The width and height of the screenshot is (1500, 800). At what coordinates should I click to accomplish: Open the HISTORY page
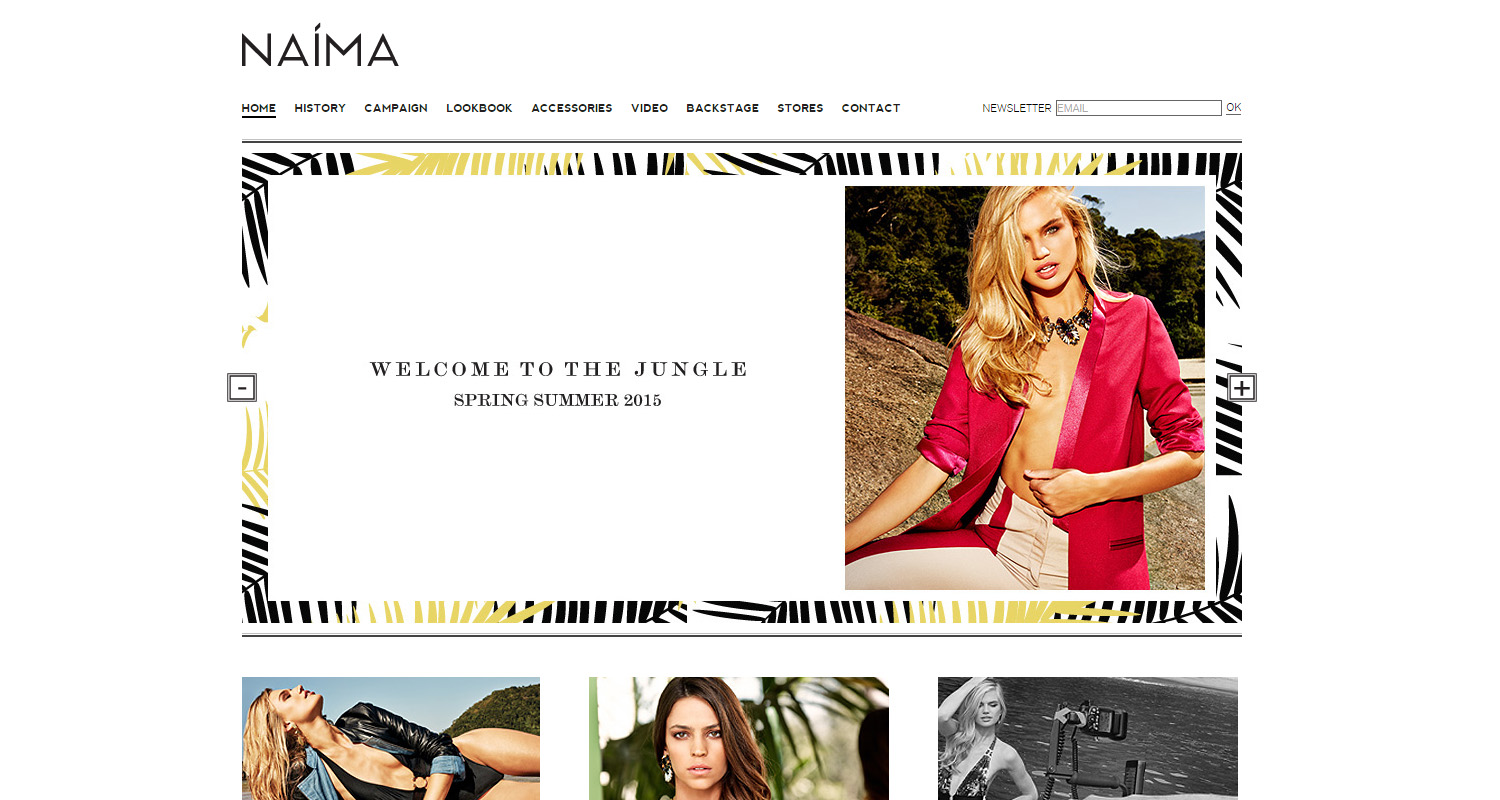(320, 108)
